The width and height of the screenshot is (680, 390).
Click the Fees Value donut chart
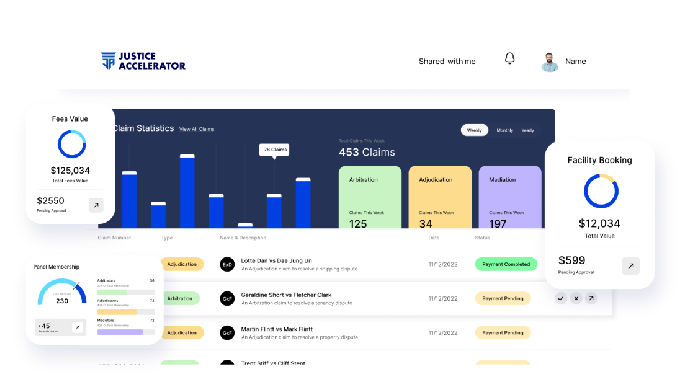[72, 144]
